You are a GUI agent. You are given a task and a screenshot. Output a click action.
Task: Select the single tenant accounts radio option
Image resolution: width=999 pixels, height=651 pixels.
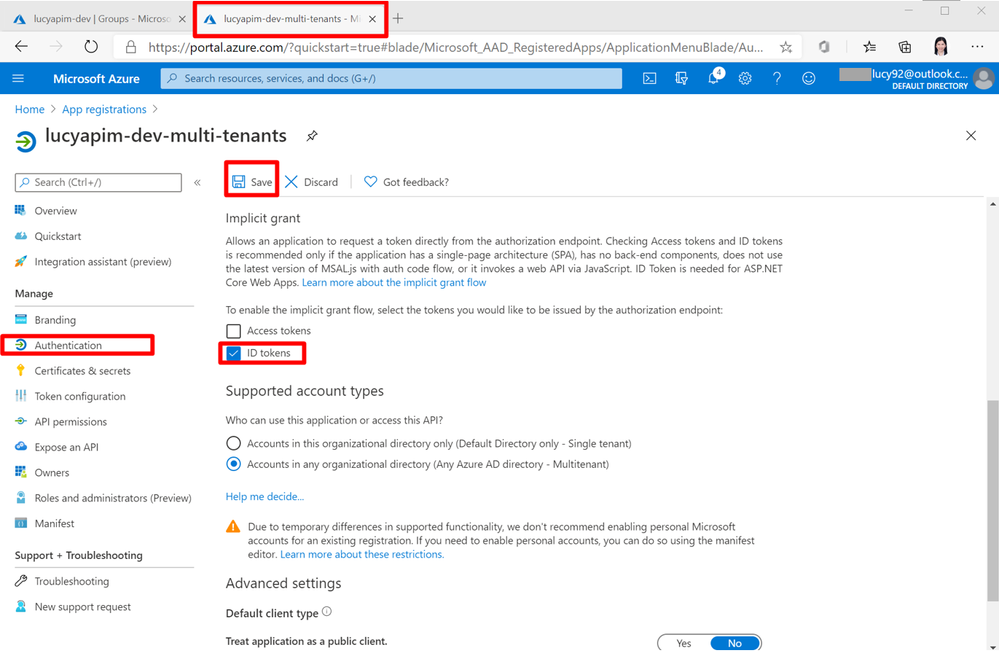pos(234,443)
